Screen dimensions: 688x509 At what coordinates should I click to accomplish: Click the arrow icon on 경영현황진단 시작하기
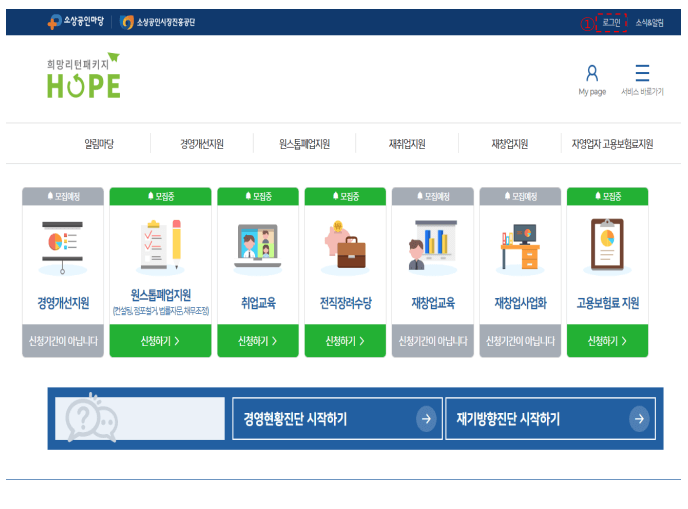pyautogui.click(x=426, y=419)
